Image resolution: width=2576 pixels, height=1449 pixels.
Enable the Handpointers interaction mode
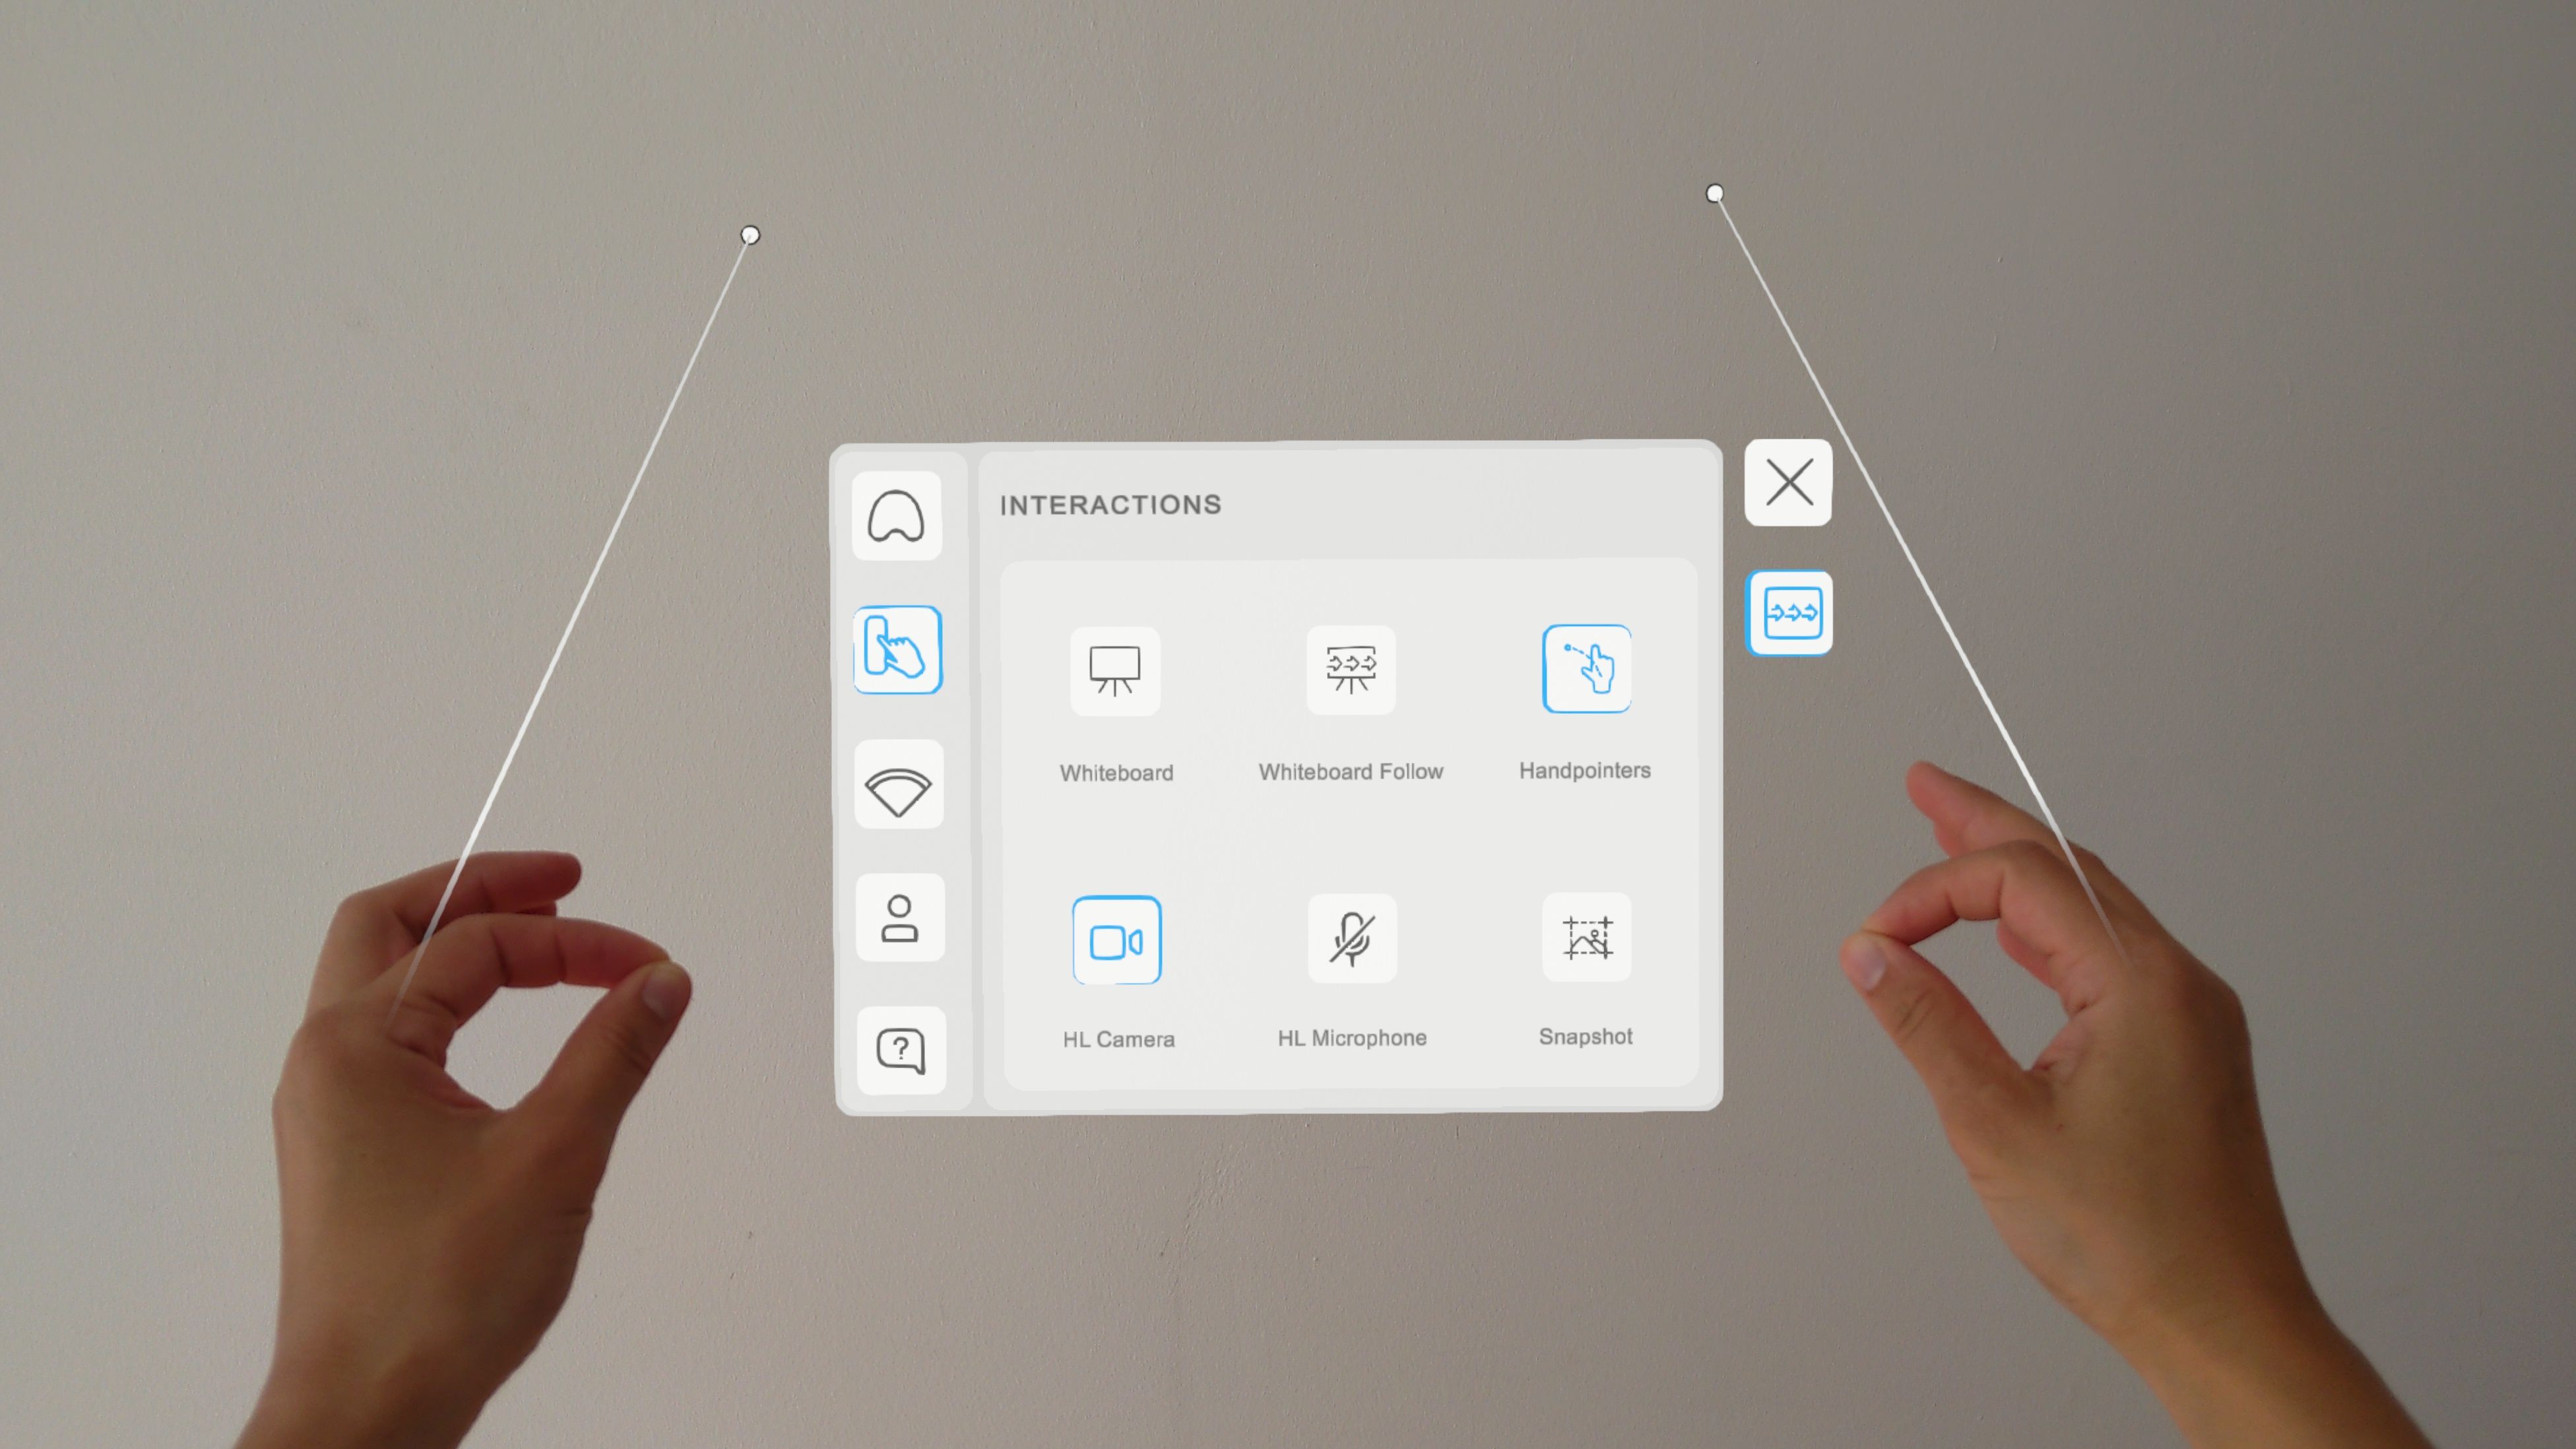1584,669
